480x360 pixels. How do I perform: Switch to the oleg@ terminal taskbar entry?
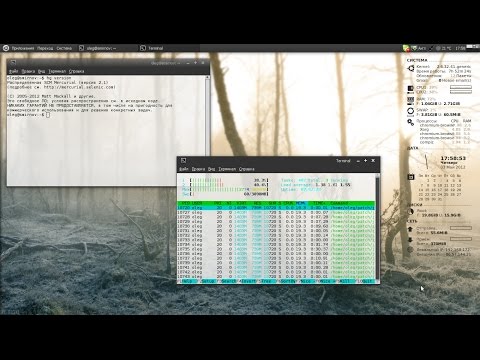click(x=98, y=48)
